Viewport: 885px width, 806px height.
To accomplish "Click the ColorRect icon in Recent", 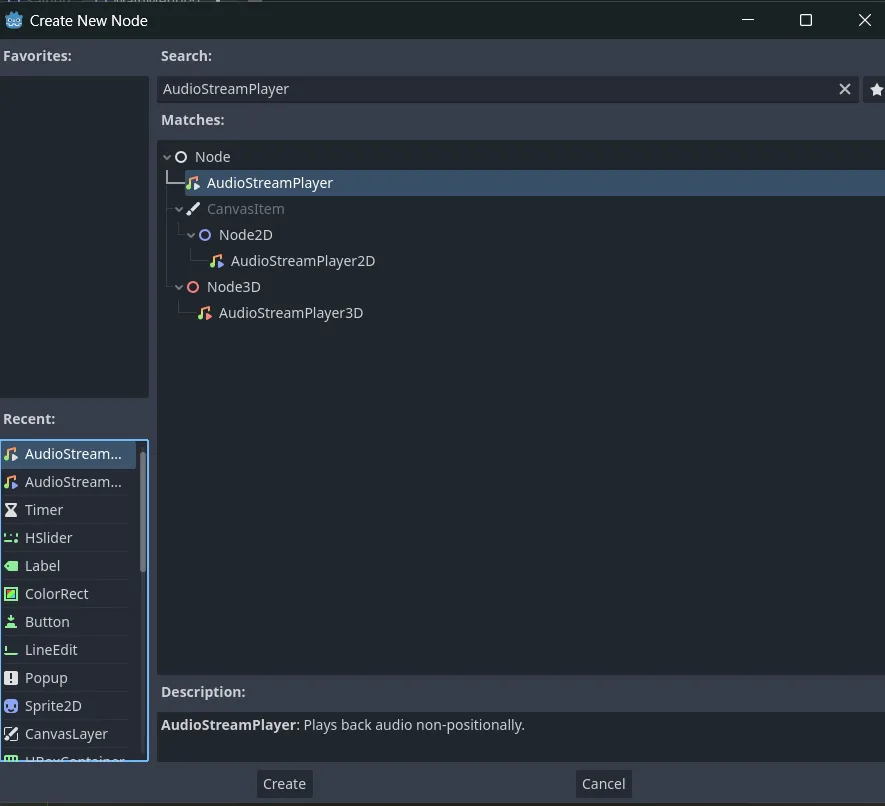I will (x=11, y=594).
